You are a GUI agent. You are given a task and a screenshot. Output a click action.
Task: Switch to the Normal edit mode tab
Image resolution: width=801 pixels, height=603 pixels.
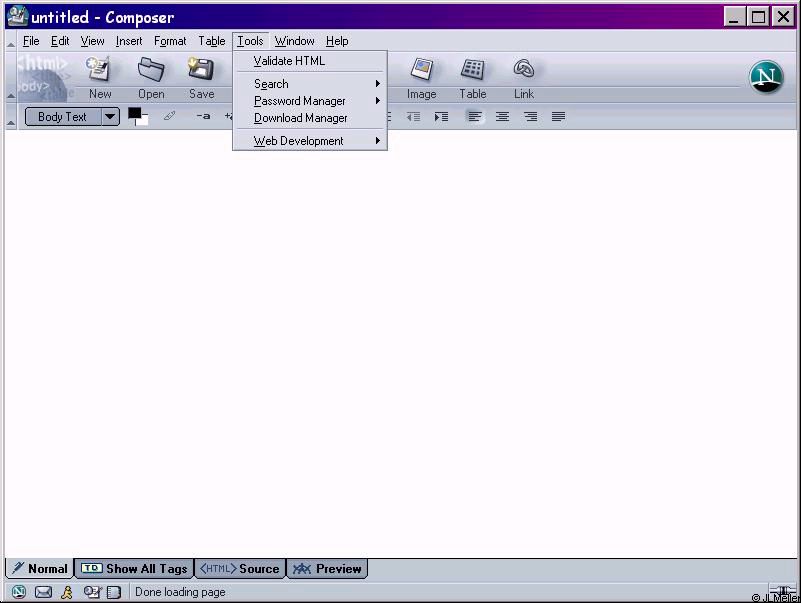[40, 568]
